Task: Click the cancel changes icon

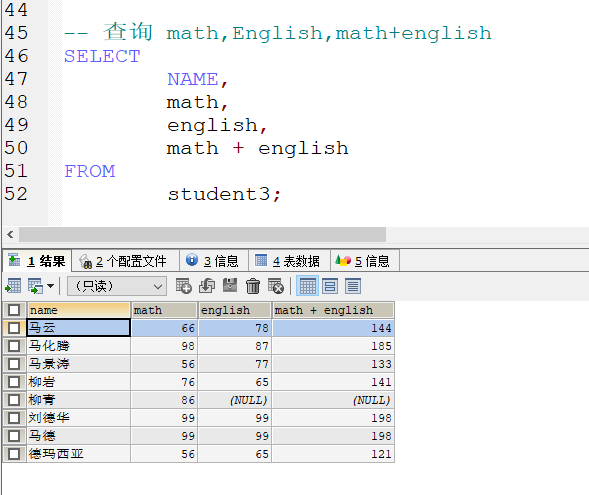Action: [276, 286]
